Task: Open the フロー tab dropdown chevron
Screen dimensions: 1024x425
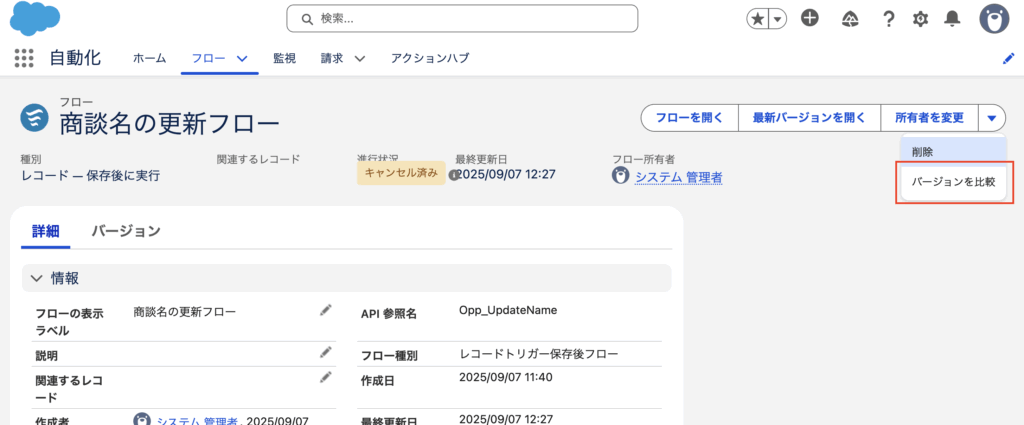Action: [x=241, y=59]
